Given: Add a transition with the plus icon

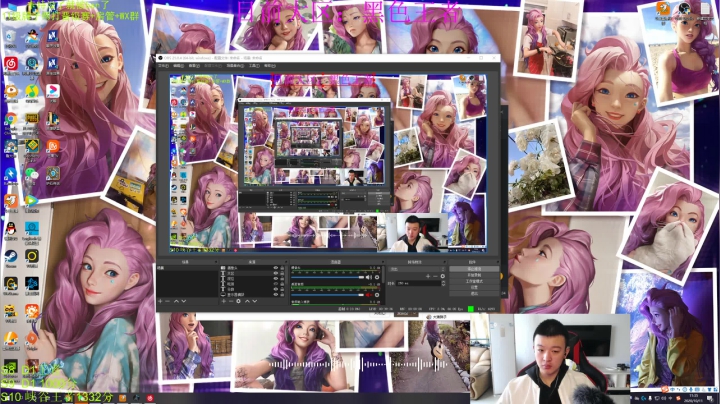Looking at the screenshot, I should tap(428, 276).
